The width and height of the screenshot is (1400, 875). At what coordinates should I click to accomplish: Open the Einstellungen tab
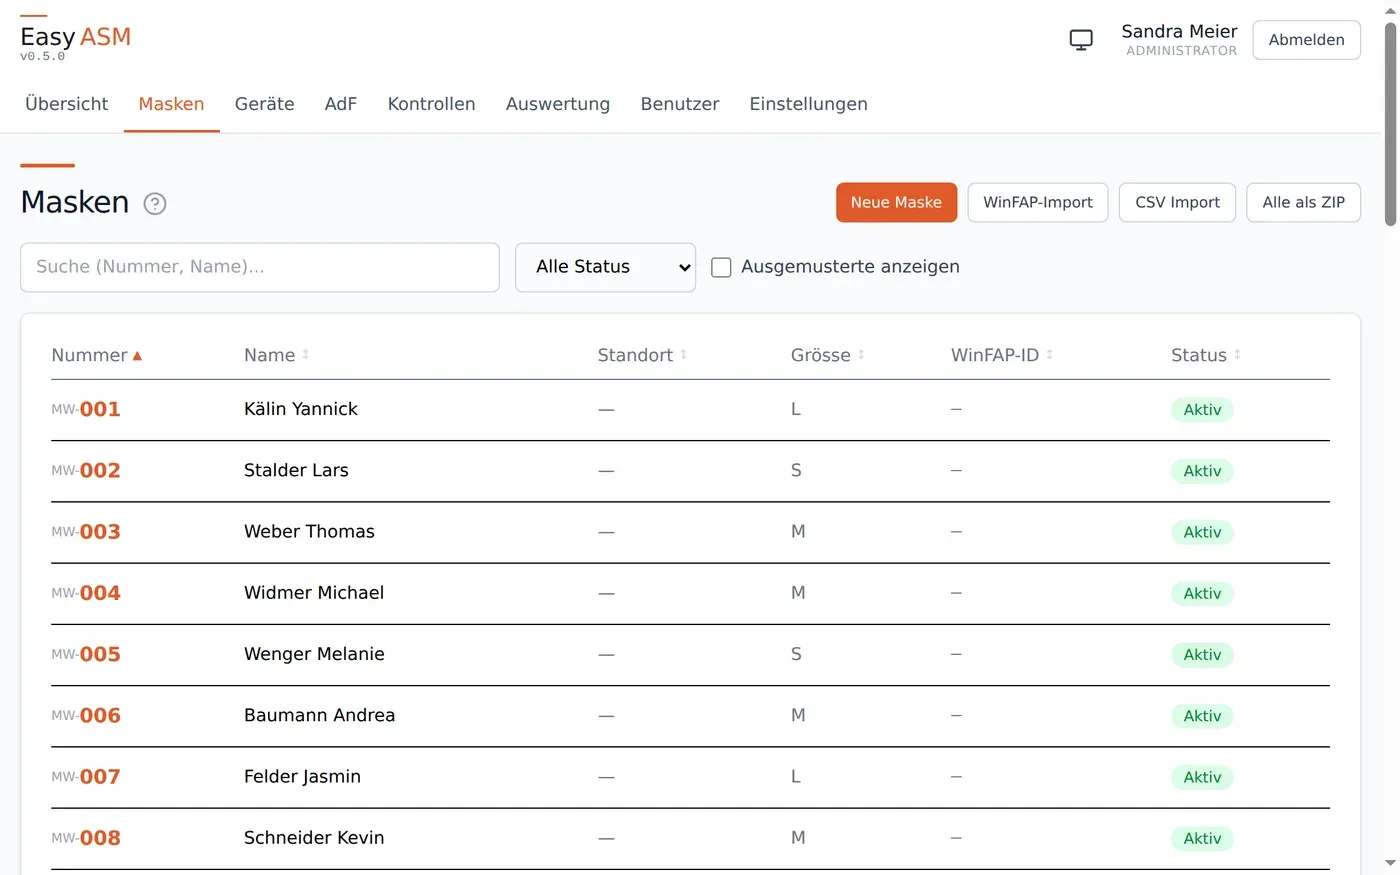pyautogui.click(x=809, y=104)
